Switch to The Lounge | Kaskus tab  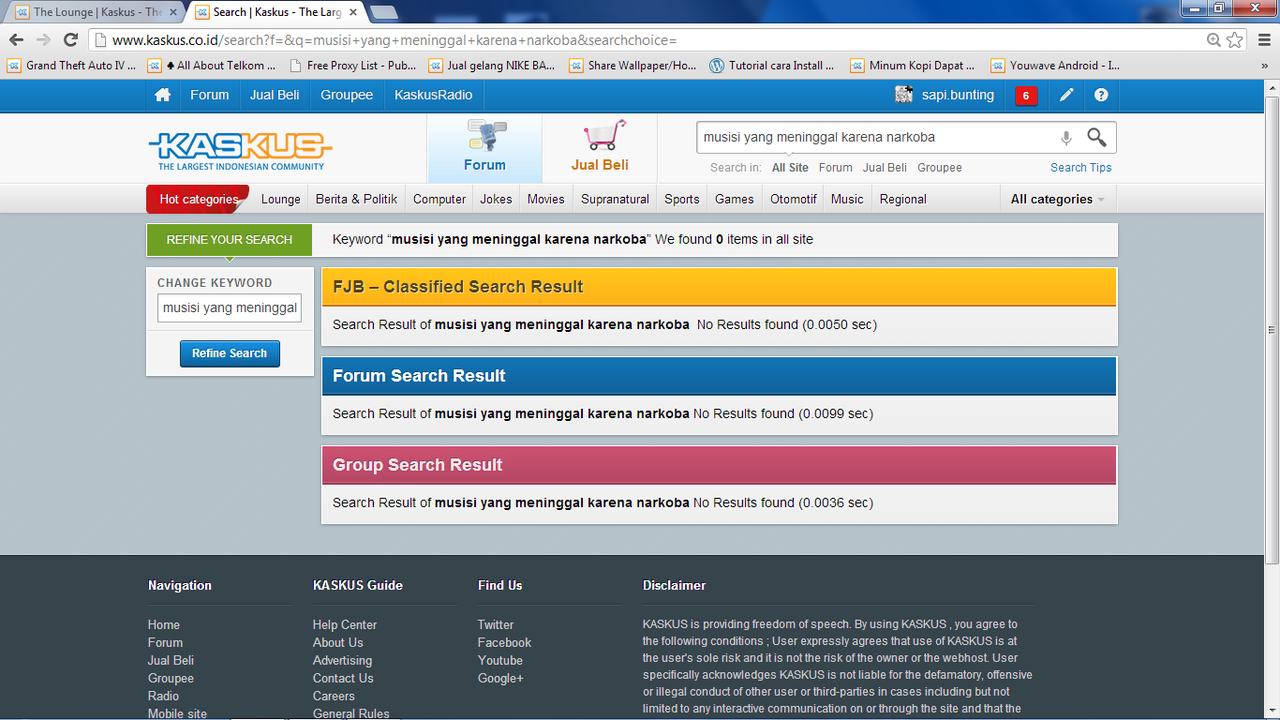[95, 12]
